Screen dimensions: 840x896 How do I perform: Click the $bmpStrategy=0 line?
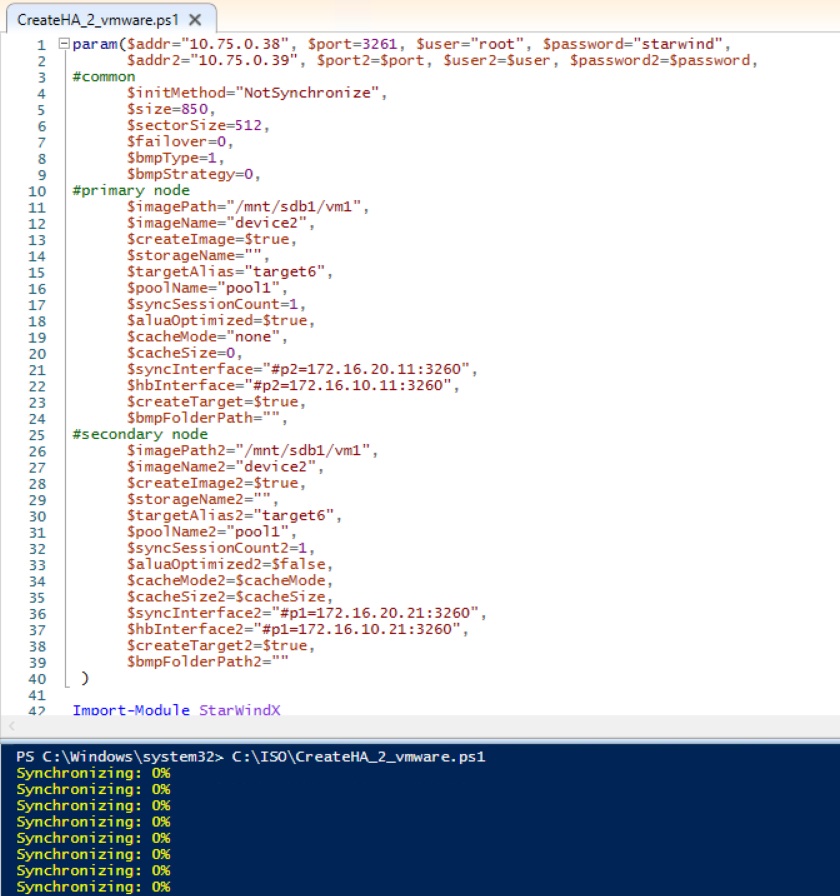coord(194,174)
